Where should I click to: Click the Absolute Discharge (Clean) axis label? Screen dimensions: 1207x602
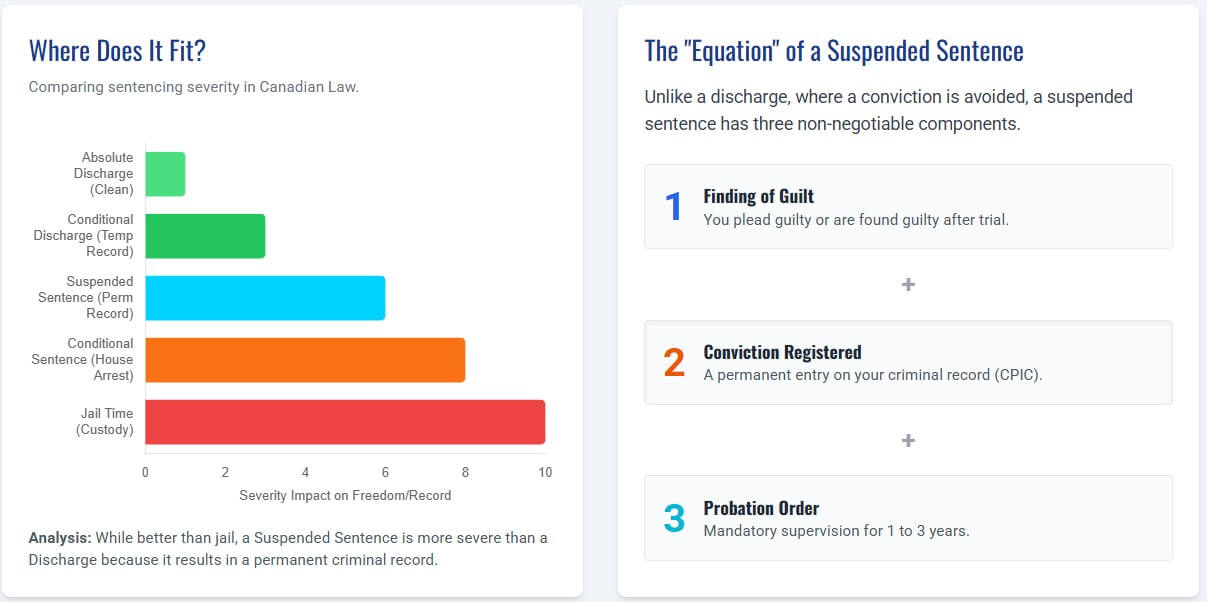pyautogui.click(x=107, y=174)
